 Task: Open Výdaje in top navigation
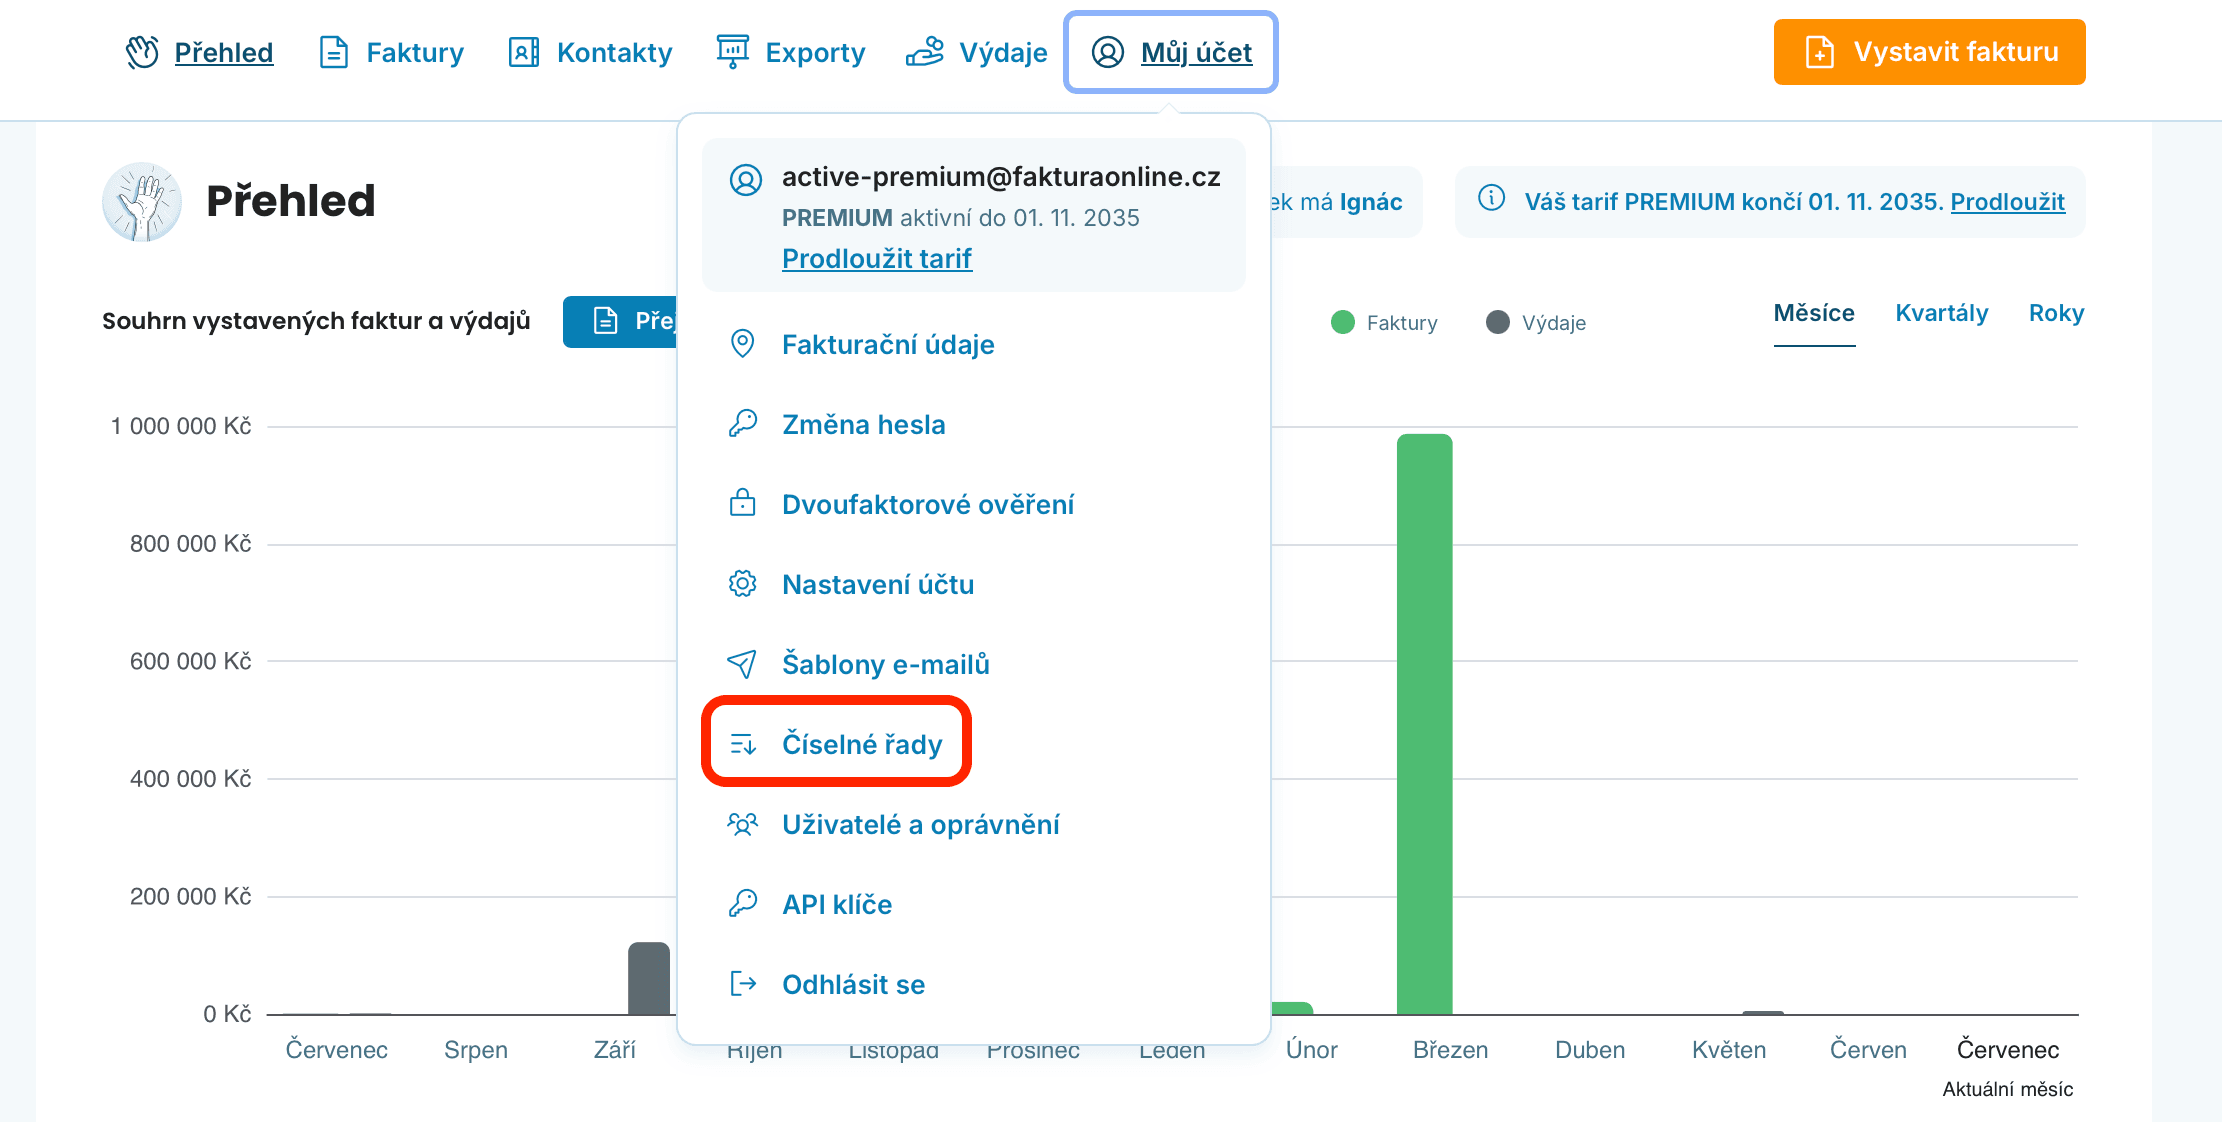coord(1003,52)
